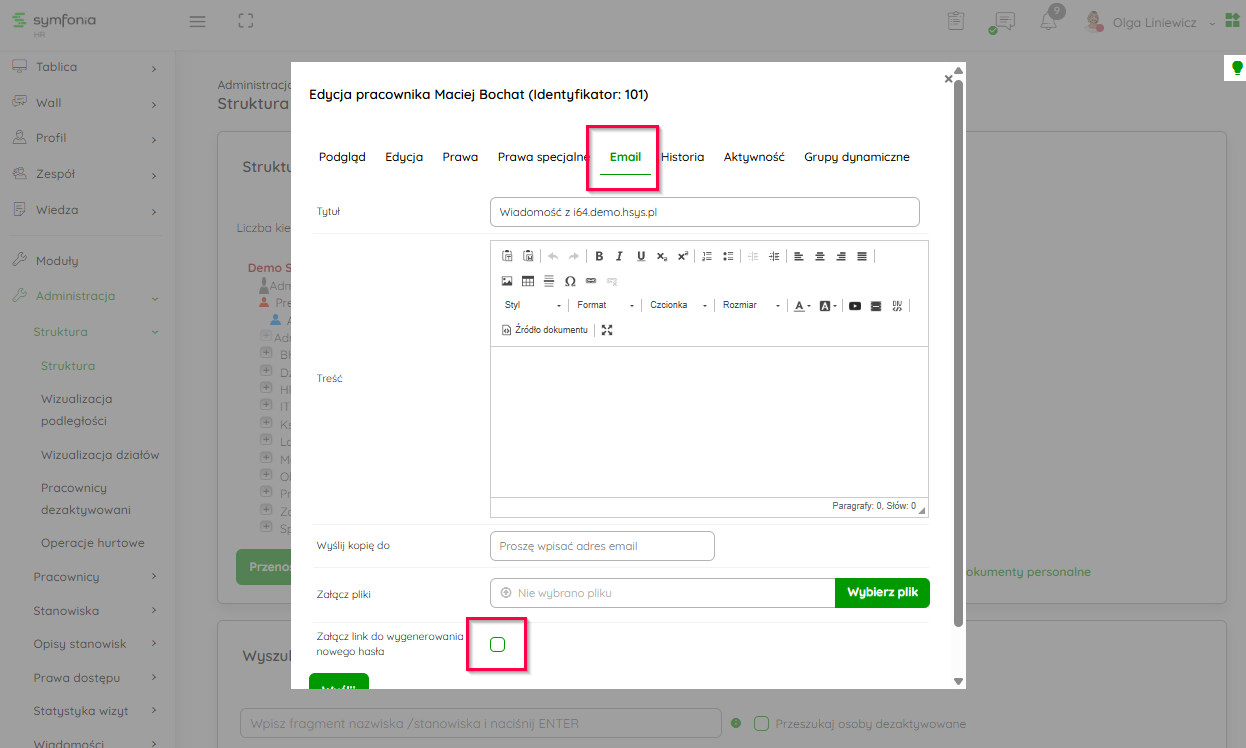Image resolution: width=1246 pixels, height=748 pixels.
Task: Apply italic formatting in the editor
Action: tap(620, 256)
